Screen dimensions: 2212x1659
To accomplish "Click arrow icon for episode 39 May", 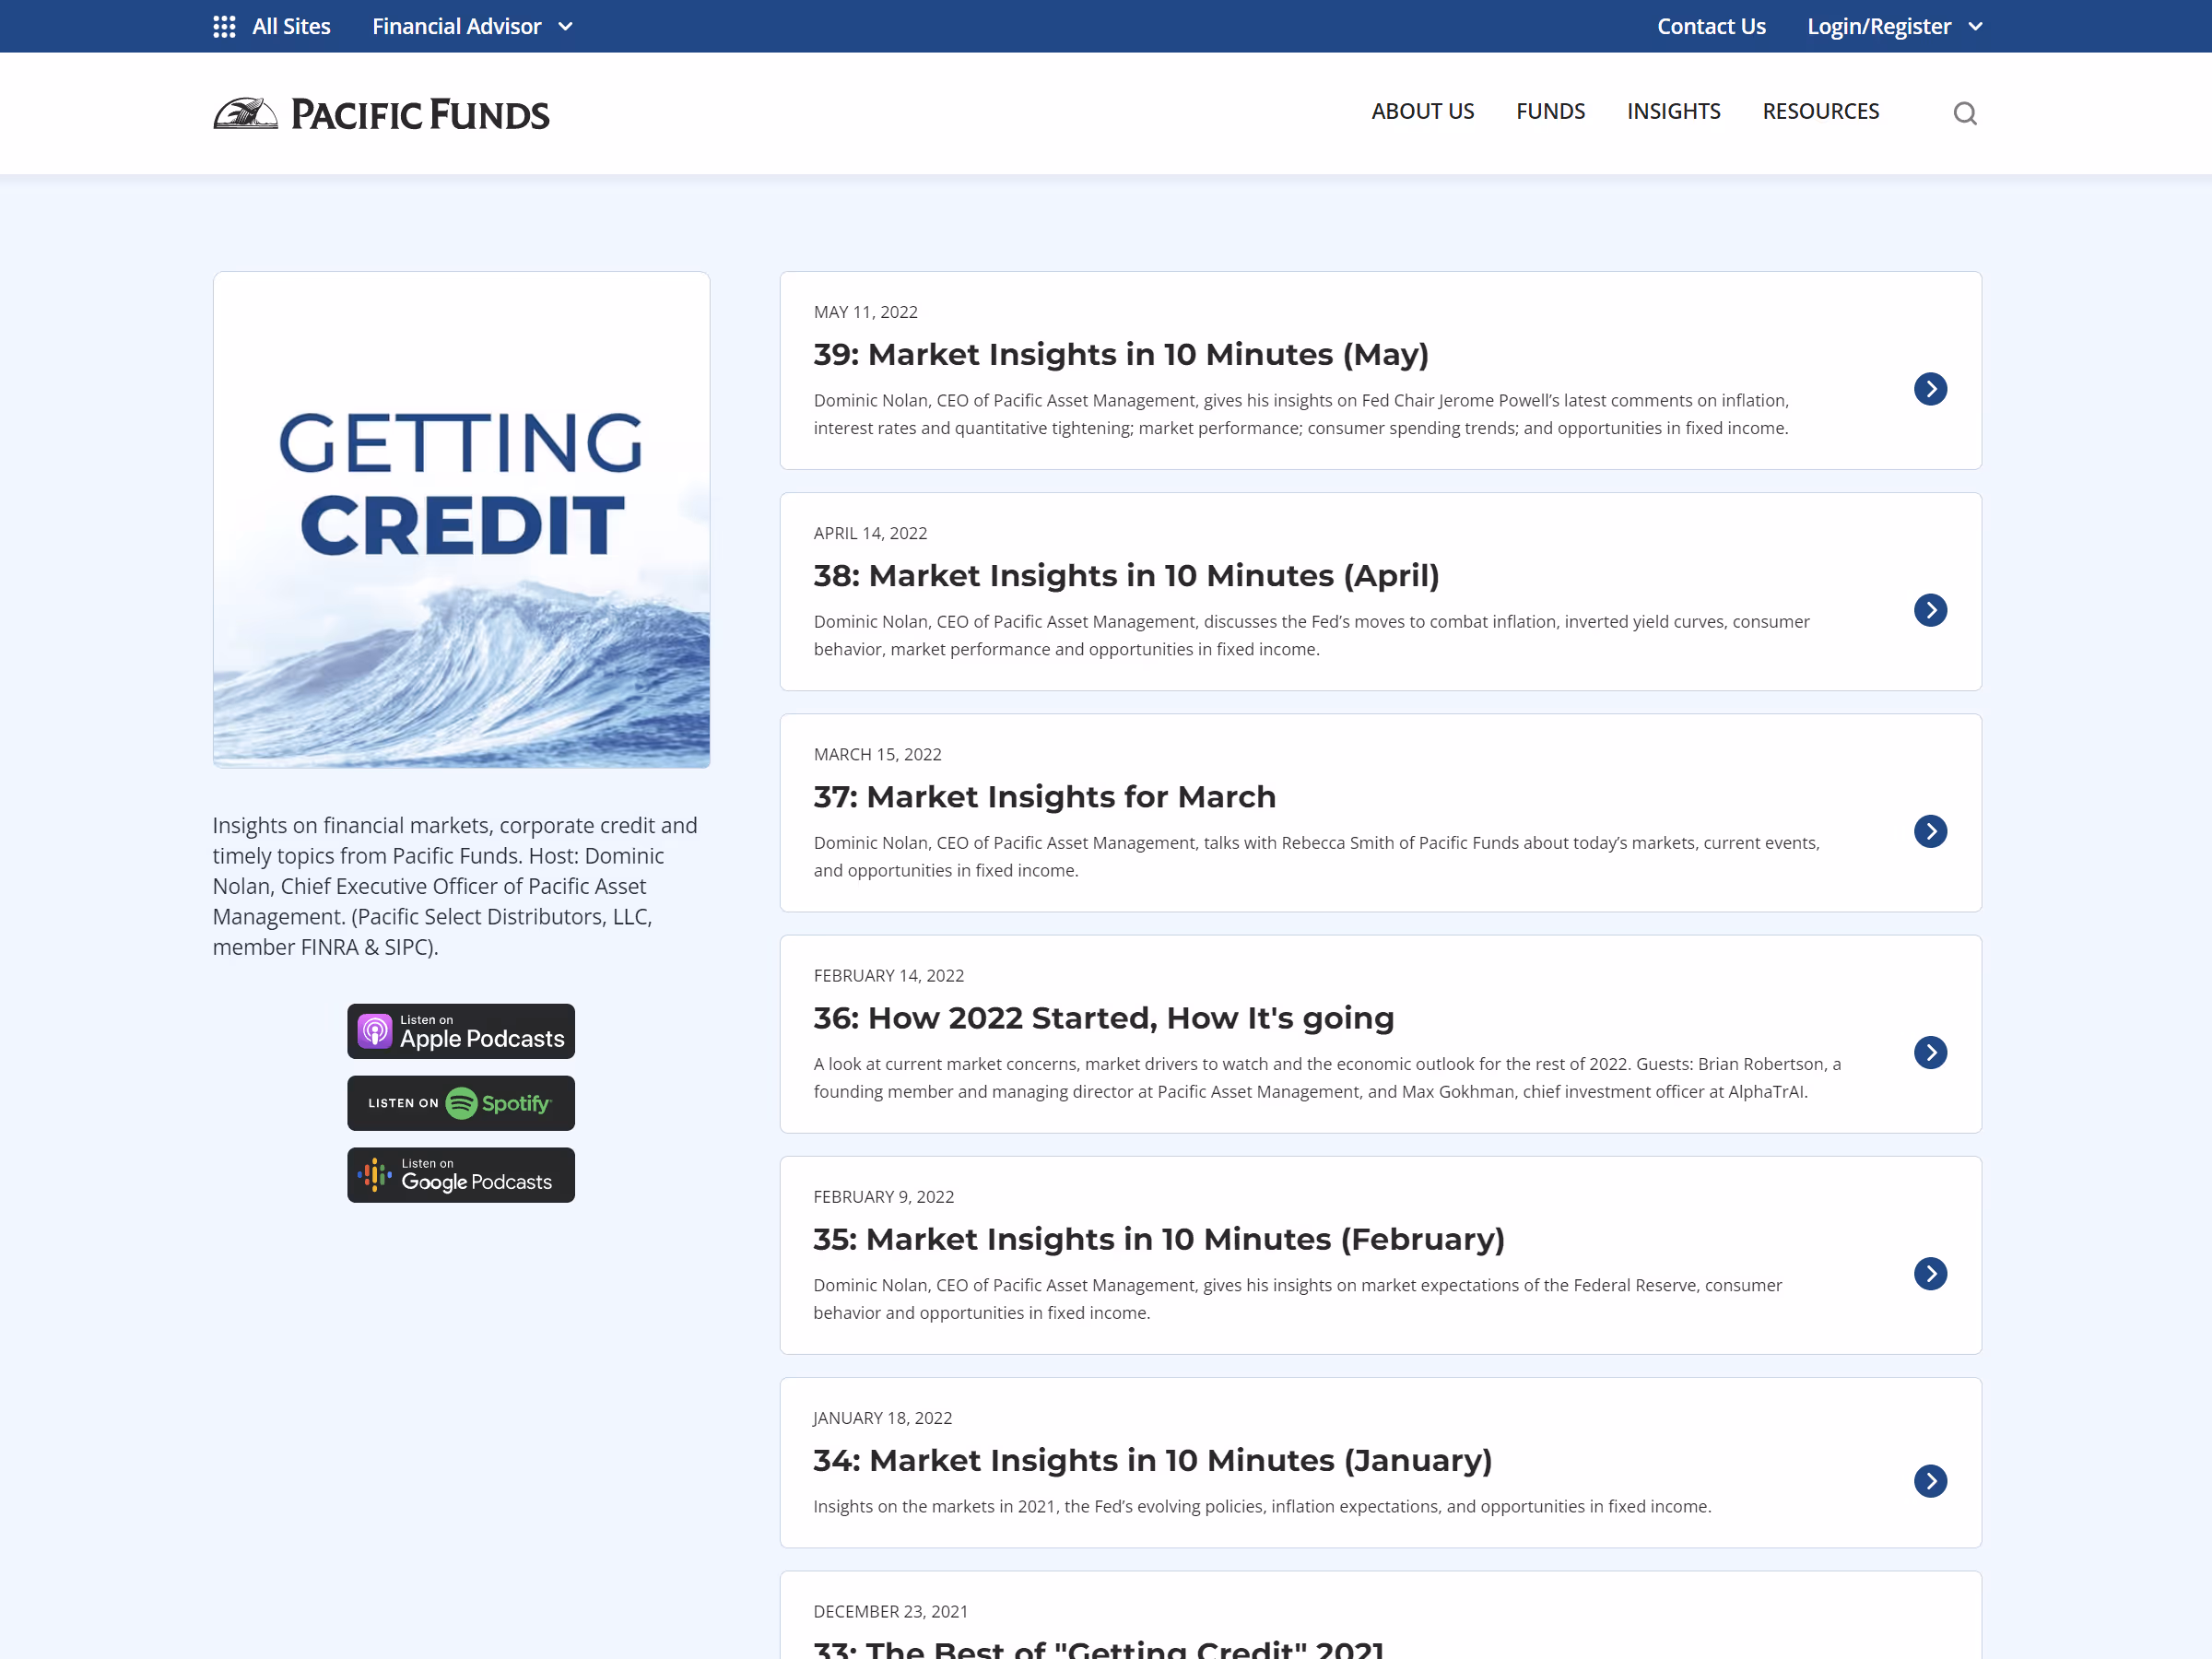I will click(1930, 389).
